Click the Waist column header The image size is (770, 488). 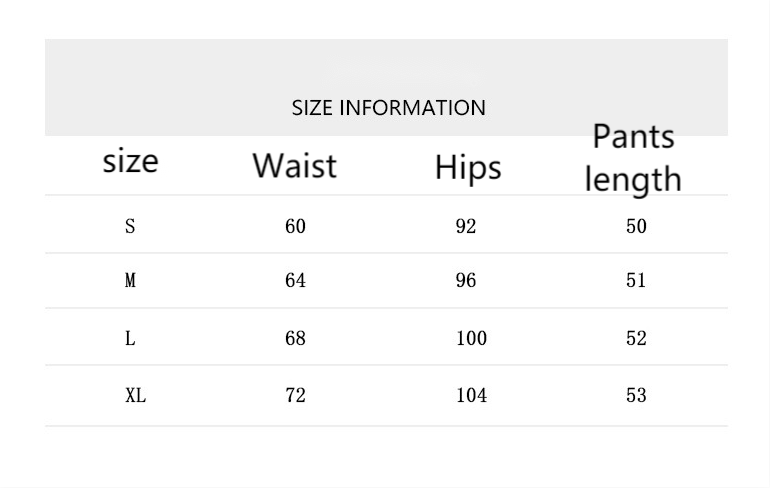pyautogui.click(x=294, y=165)
